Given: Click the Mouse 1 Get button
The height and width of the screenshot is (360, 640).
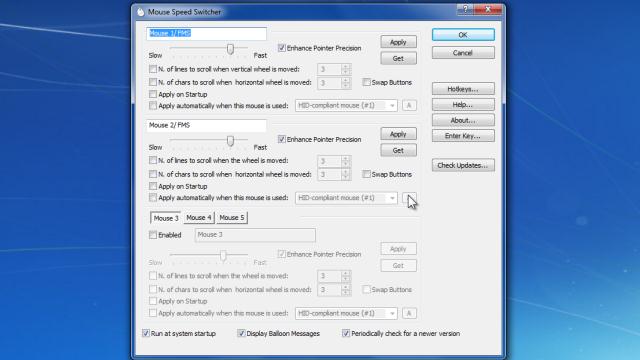Looking at the screenshot, I should [398, 58].
